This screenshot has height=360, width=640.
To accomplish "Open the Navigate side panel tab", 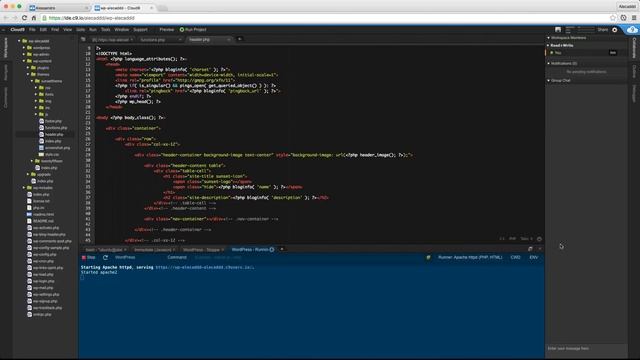I will (6, 72).
